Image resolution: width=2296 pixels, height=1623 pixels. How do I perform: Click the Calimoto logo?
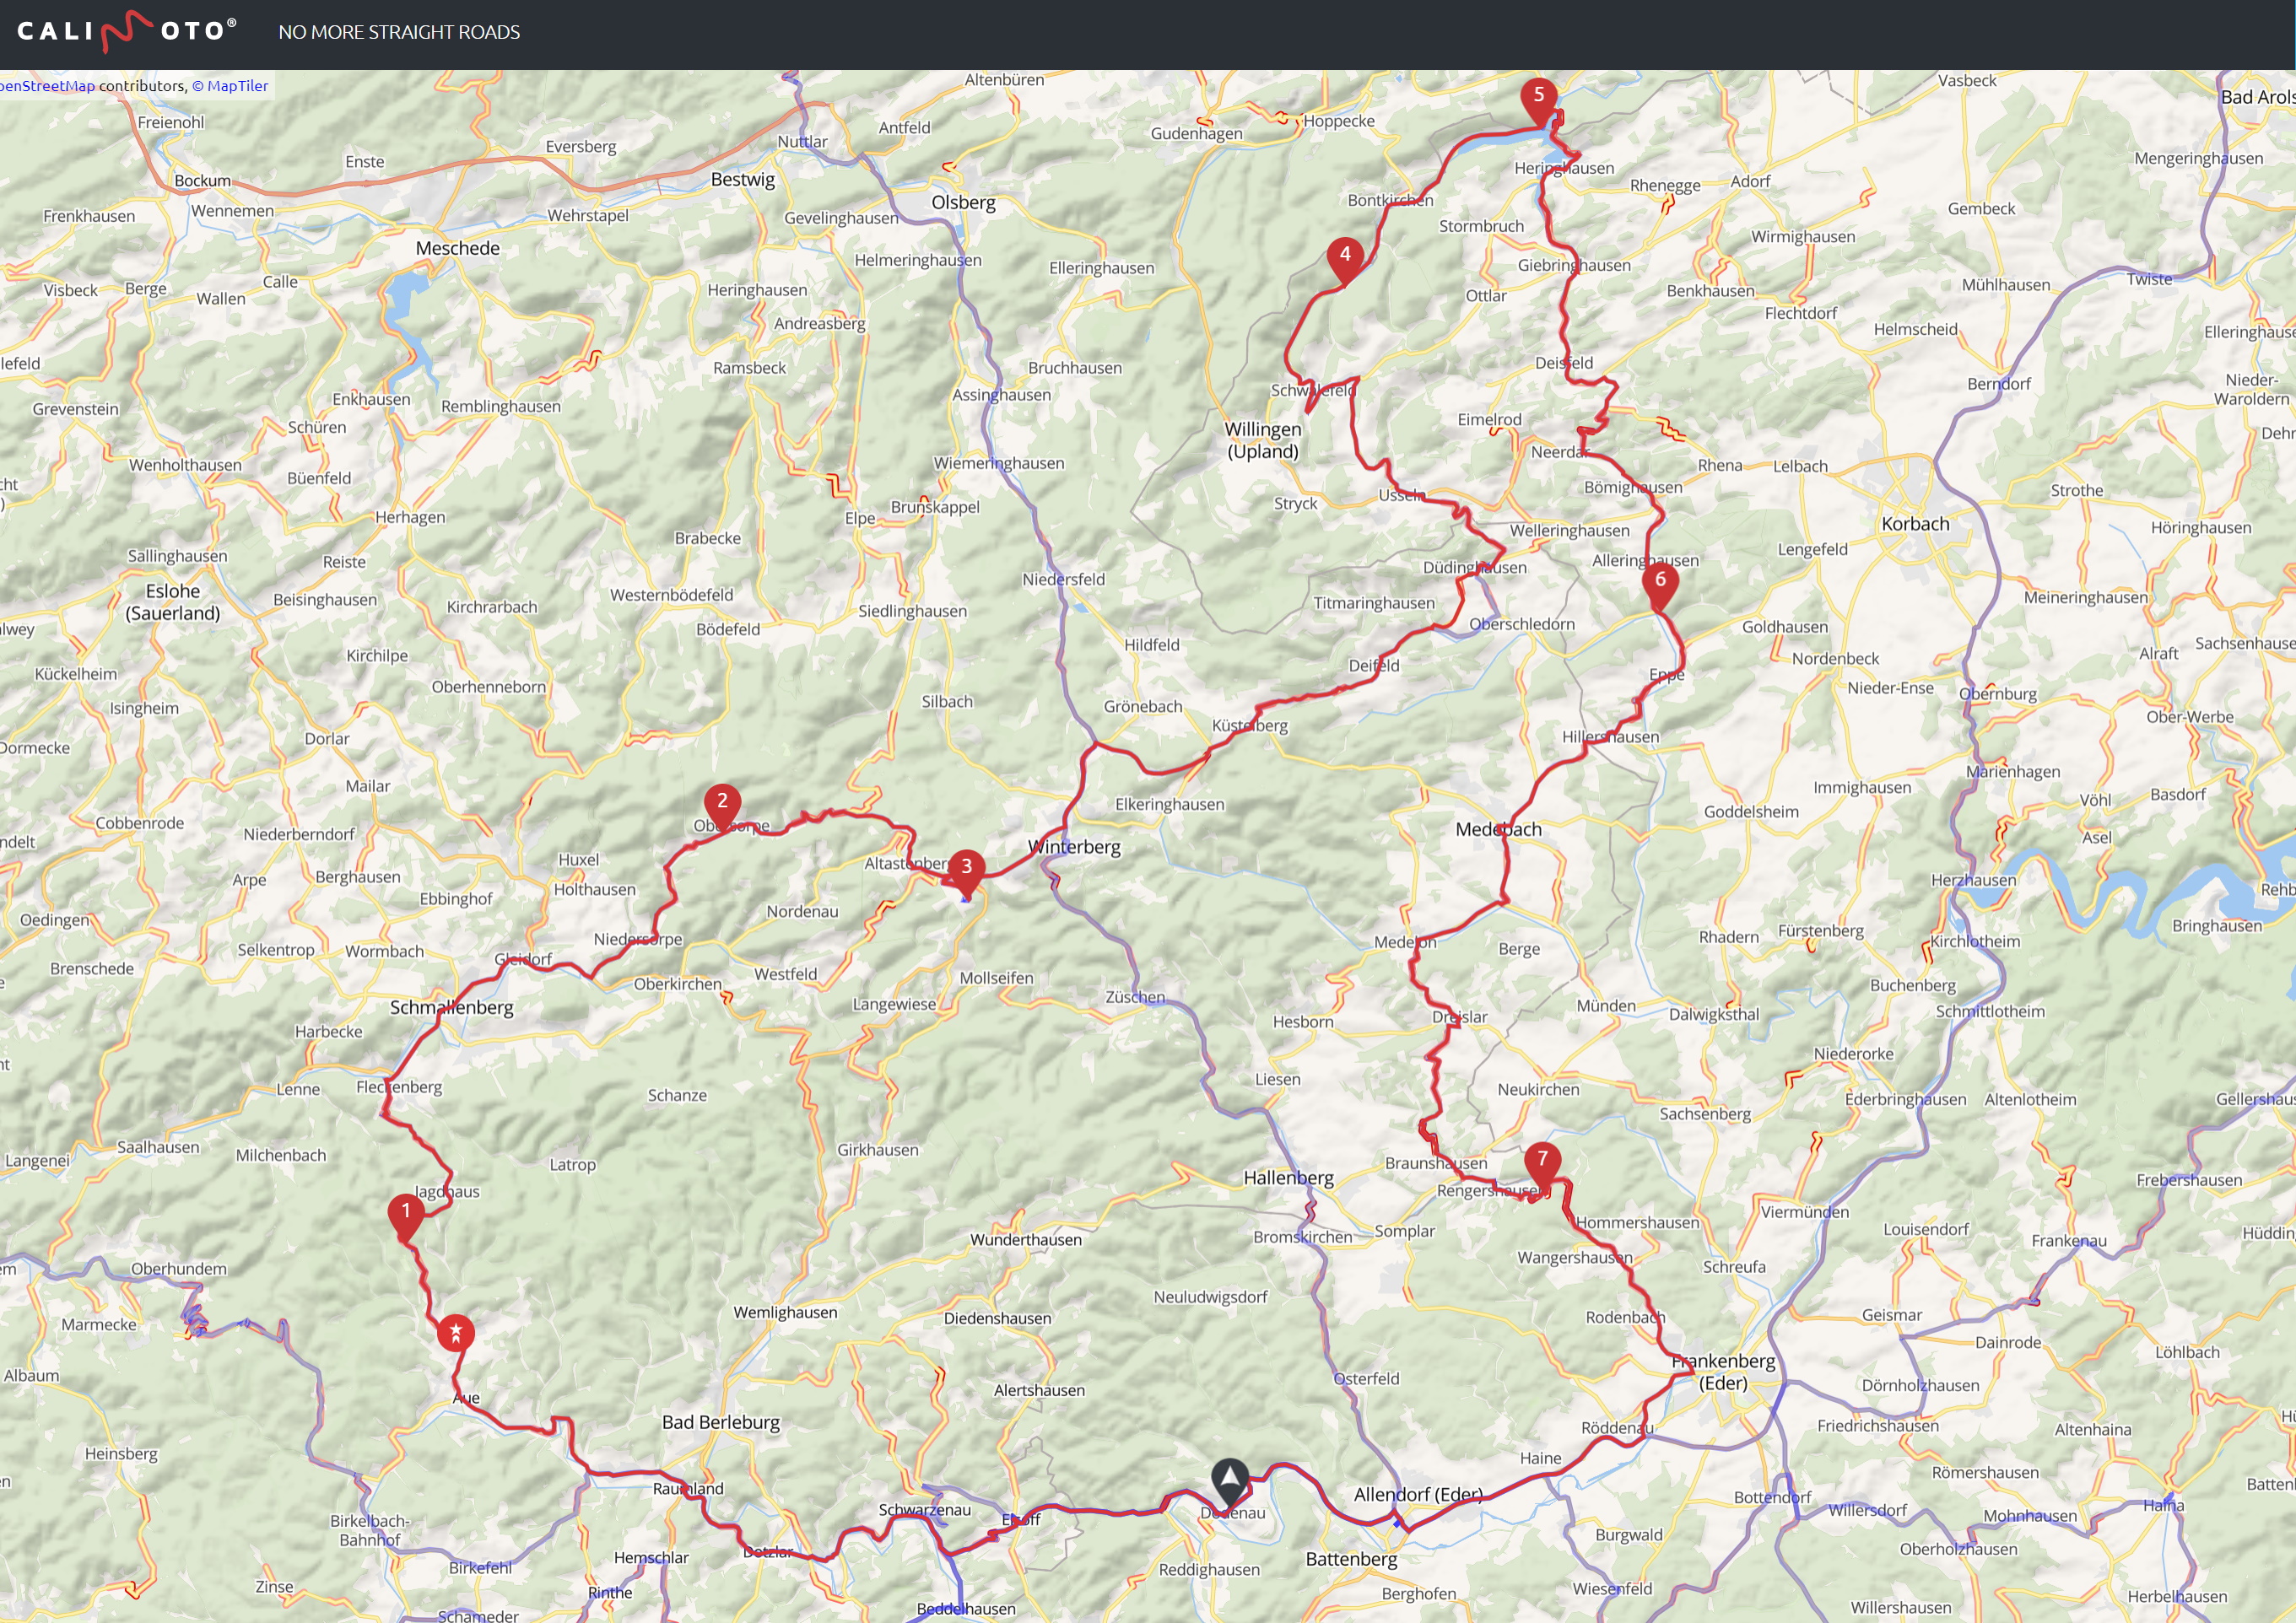pos(127,31)
